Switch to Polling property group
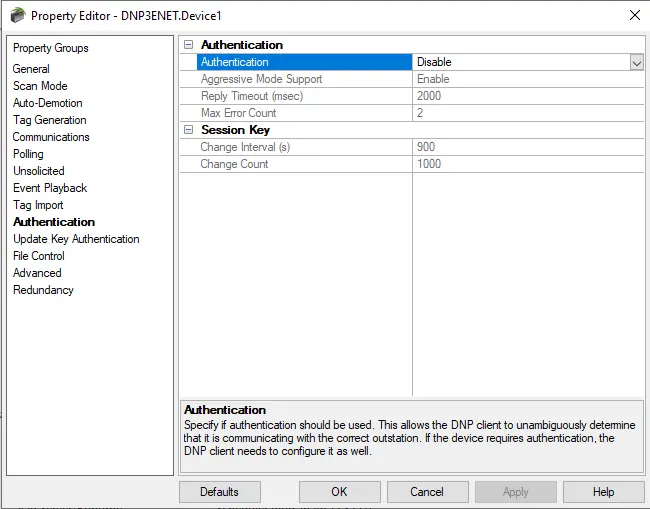650x509 pixels. [x=28, y=154]
